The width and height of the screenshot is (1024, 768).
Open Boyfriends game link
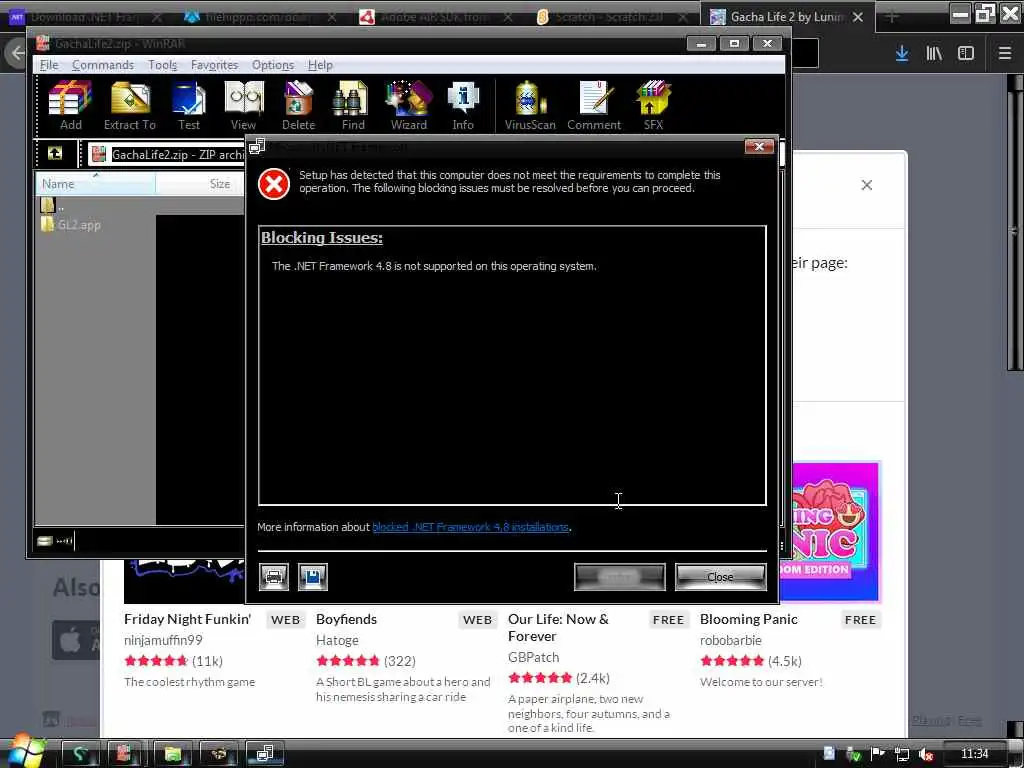point(346,619)
